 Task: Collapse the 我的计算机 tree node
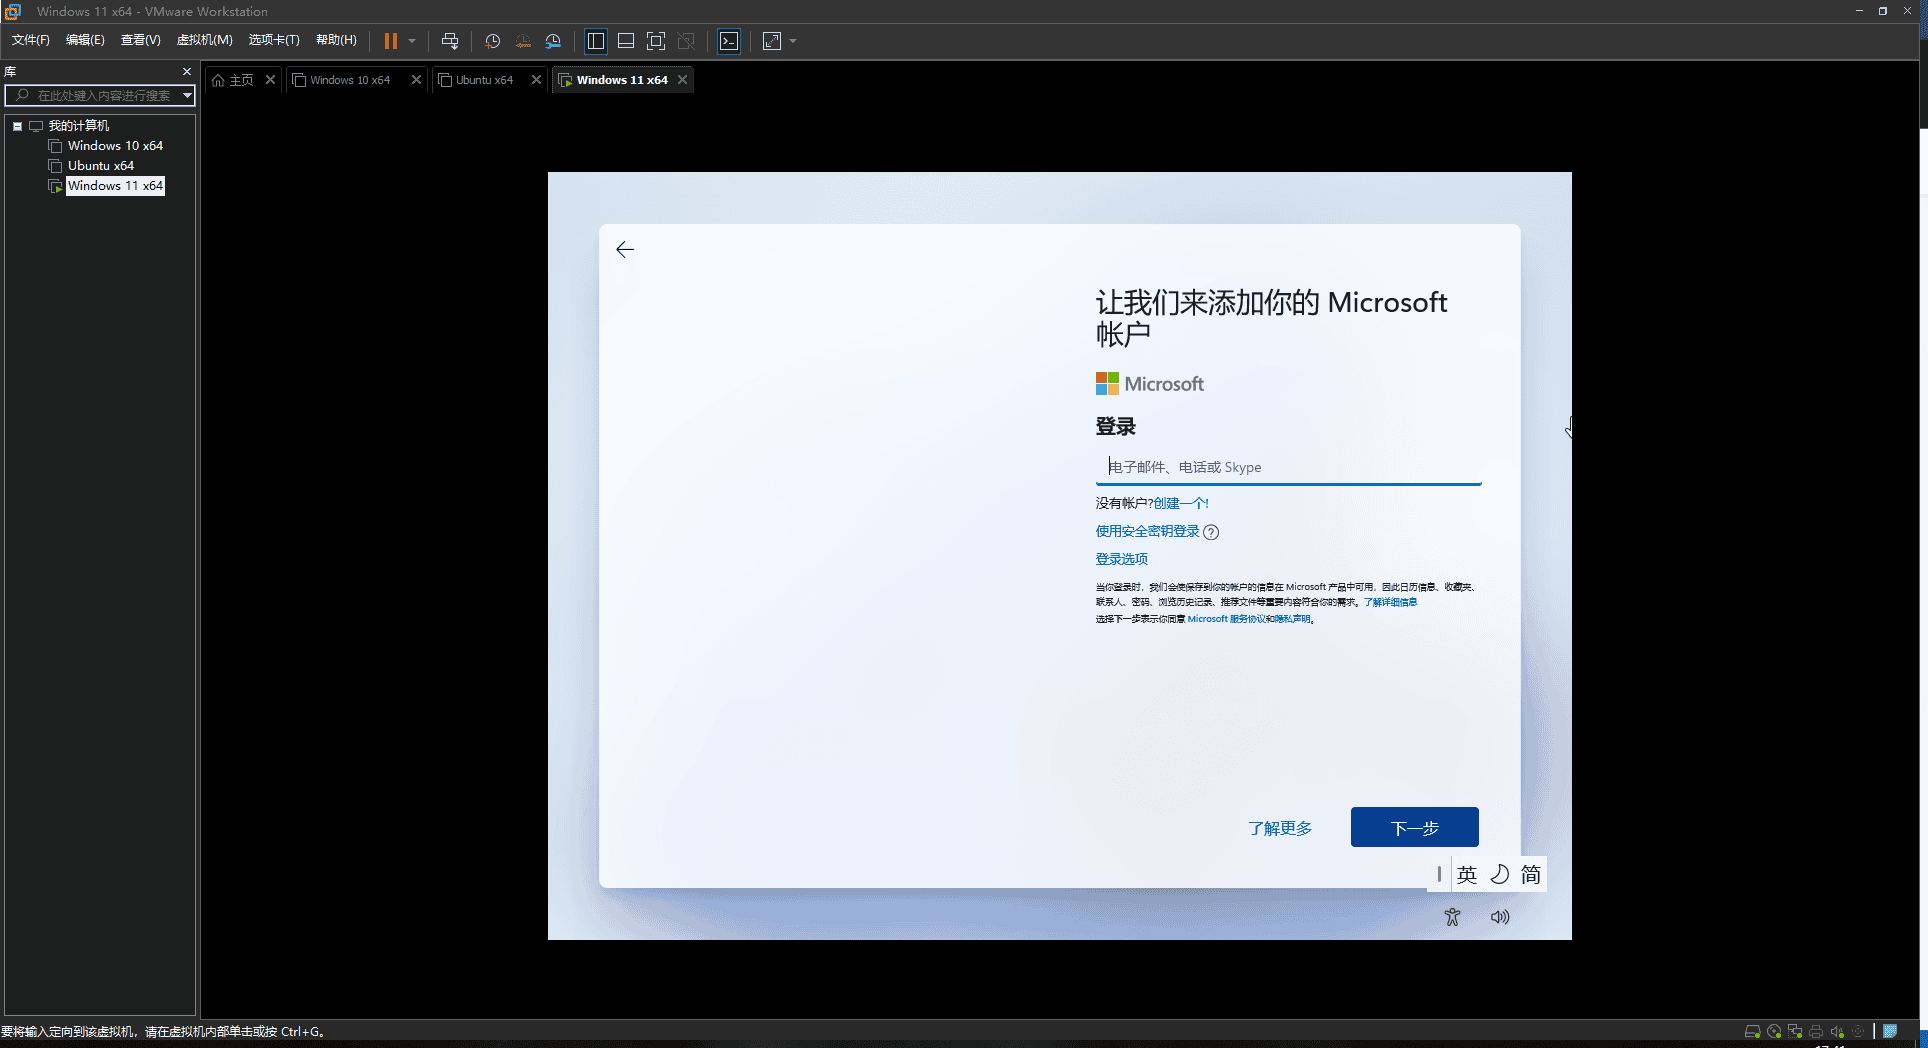coord(17,126)
